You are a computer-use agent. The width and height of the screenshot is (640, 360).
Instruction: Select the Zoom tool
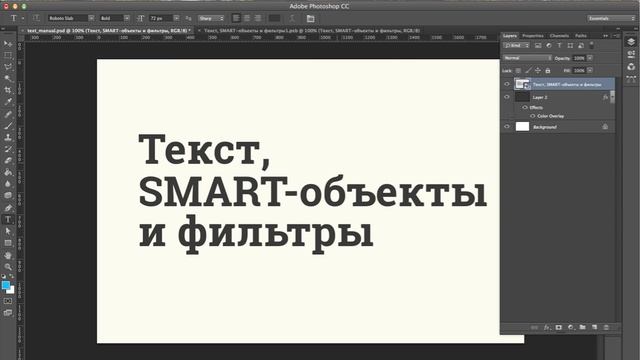point(8,267)
